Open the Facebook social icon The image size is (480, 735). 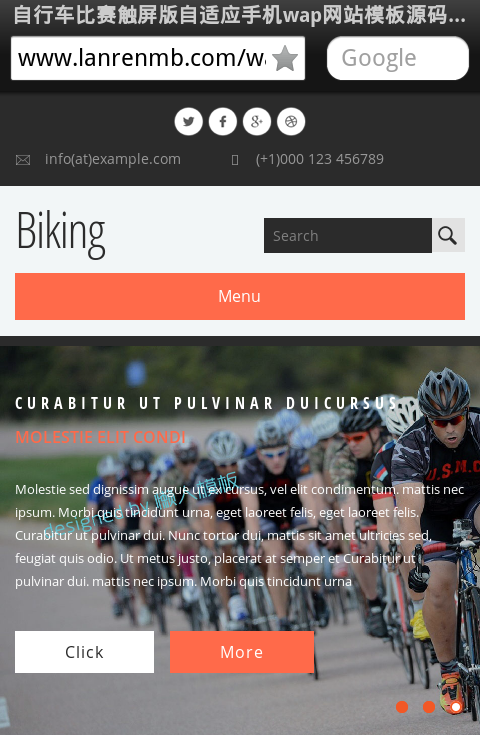pyautogui.click(x=223, y=122)
